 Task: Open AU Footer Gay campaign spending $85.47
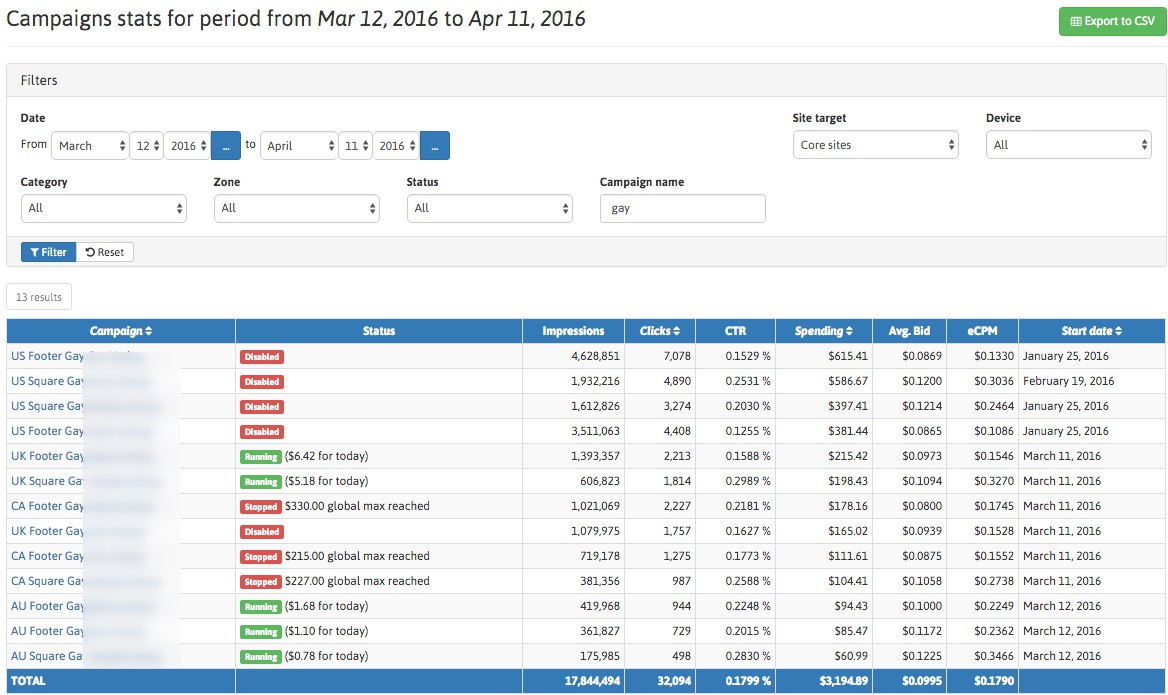pyautogui.click(x=47, y=631)
